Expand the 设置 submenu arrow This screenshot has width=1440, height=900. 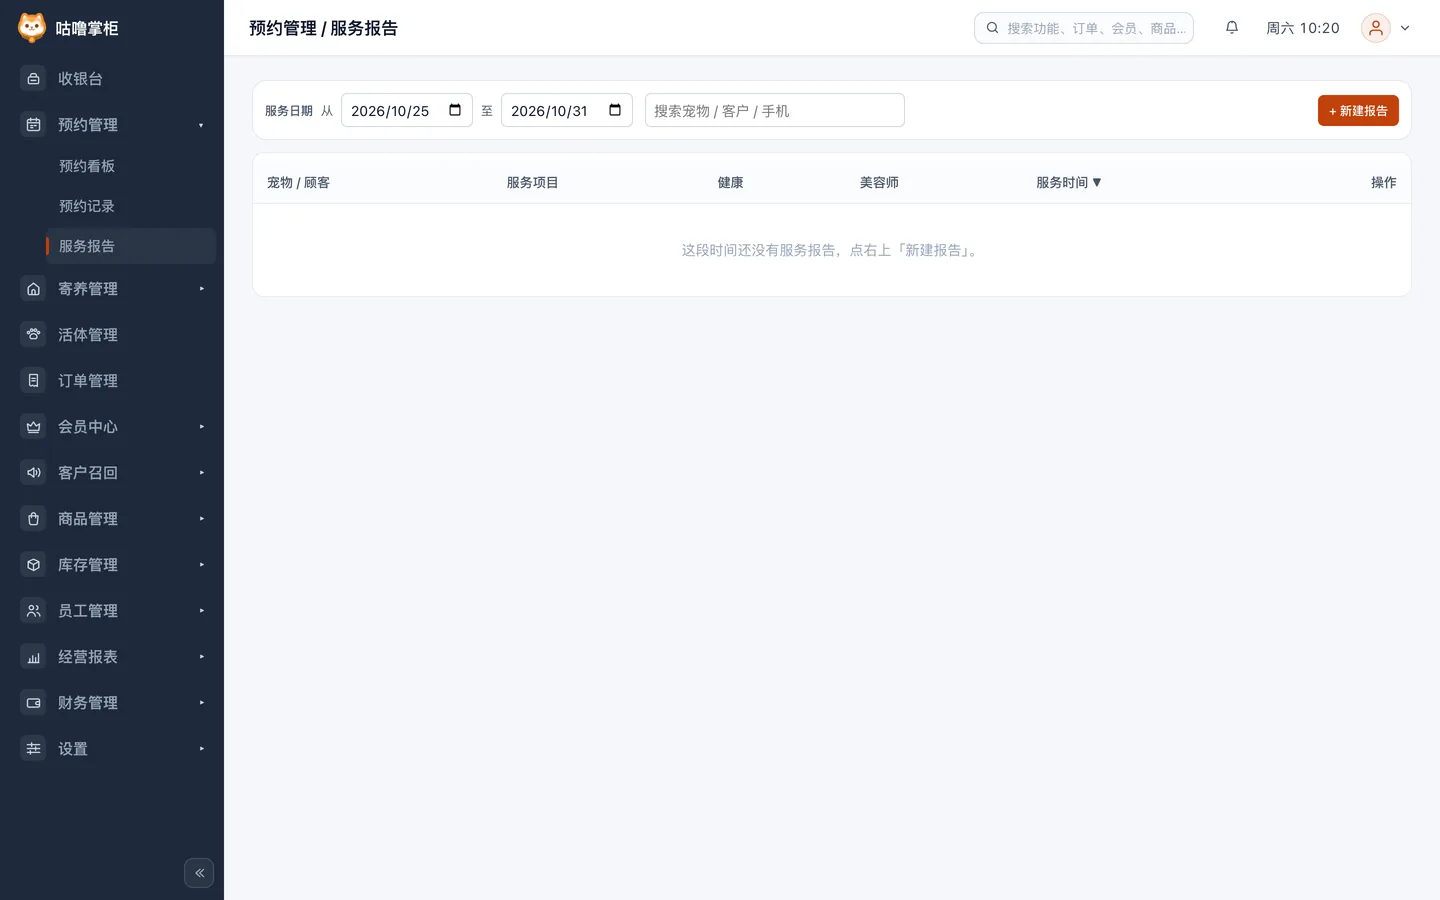pyautogui.click(x=201, y=749)
